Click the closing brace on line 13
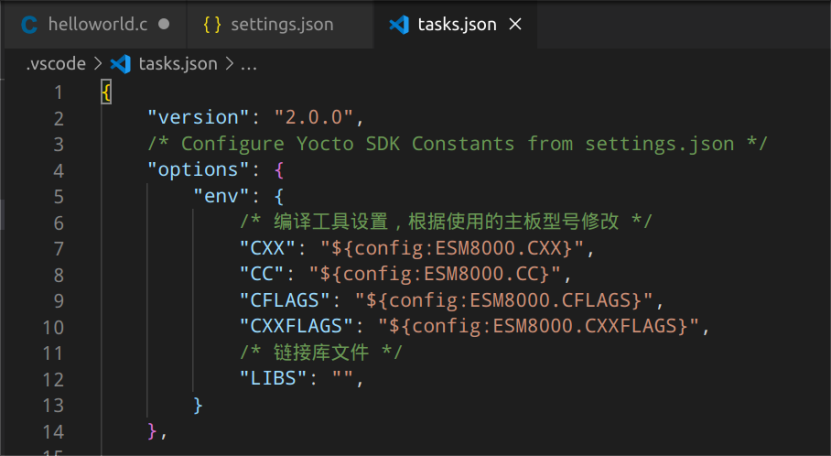Screen dimensions: 831x456 click(198, 405)
